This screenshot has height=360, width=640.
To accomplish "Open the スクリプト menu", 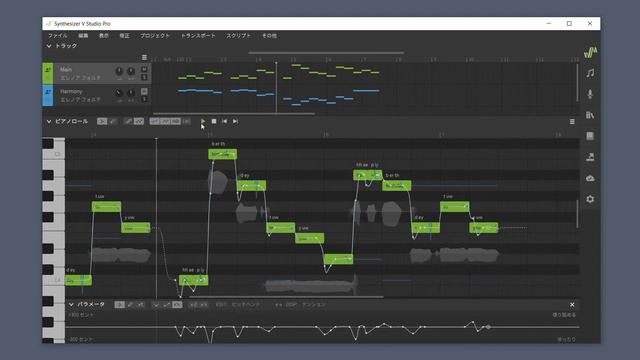I will click(x=238, y=36).
